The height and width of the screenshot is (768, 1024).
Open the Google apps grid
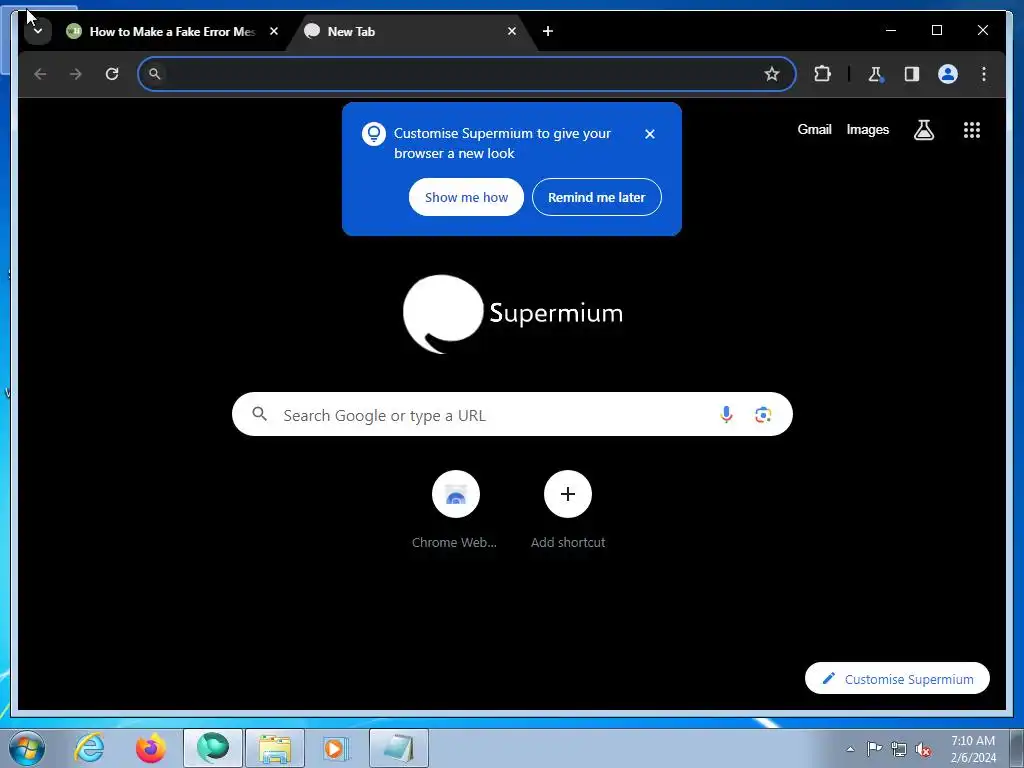(x=972, y=130)
